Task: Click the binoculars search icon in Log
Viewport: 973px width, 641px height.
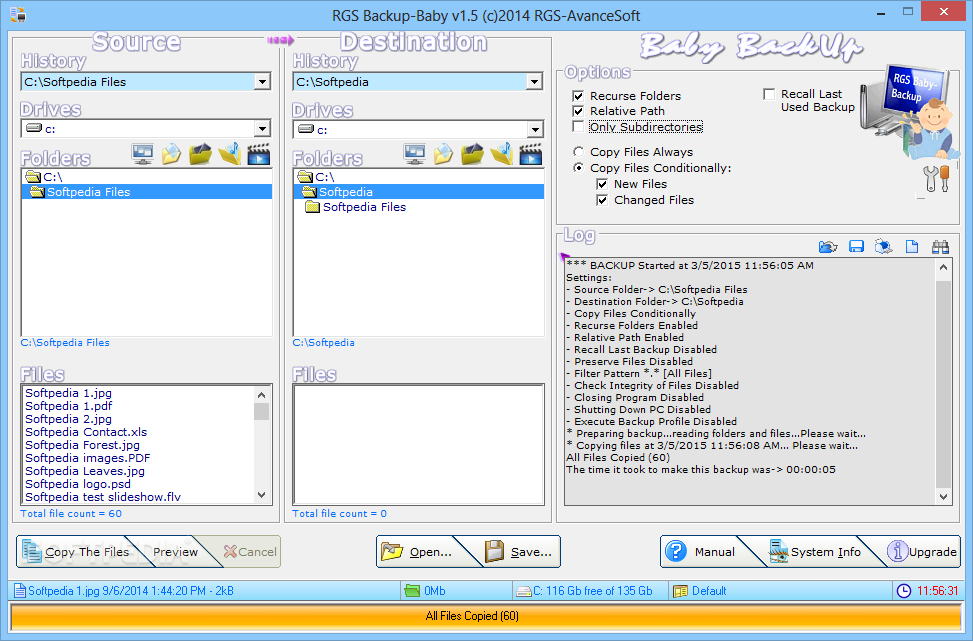Action: click(940, 246)
